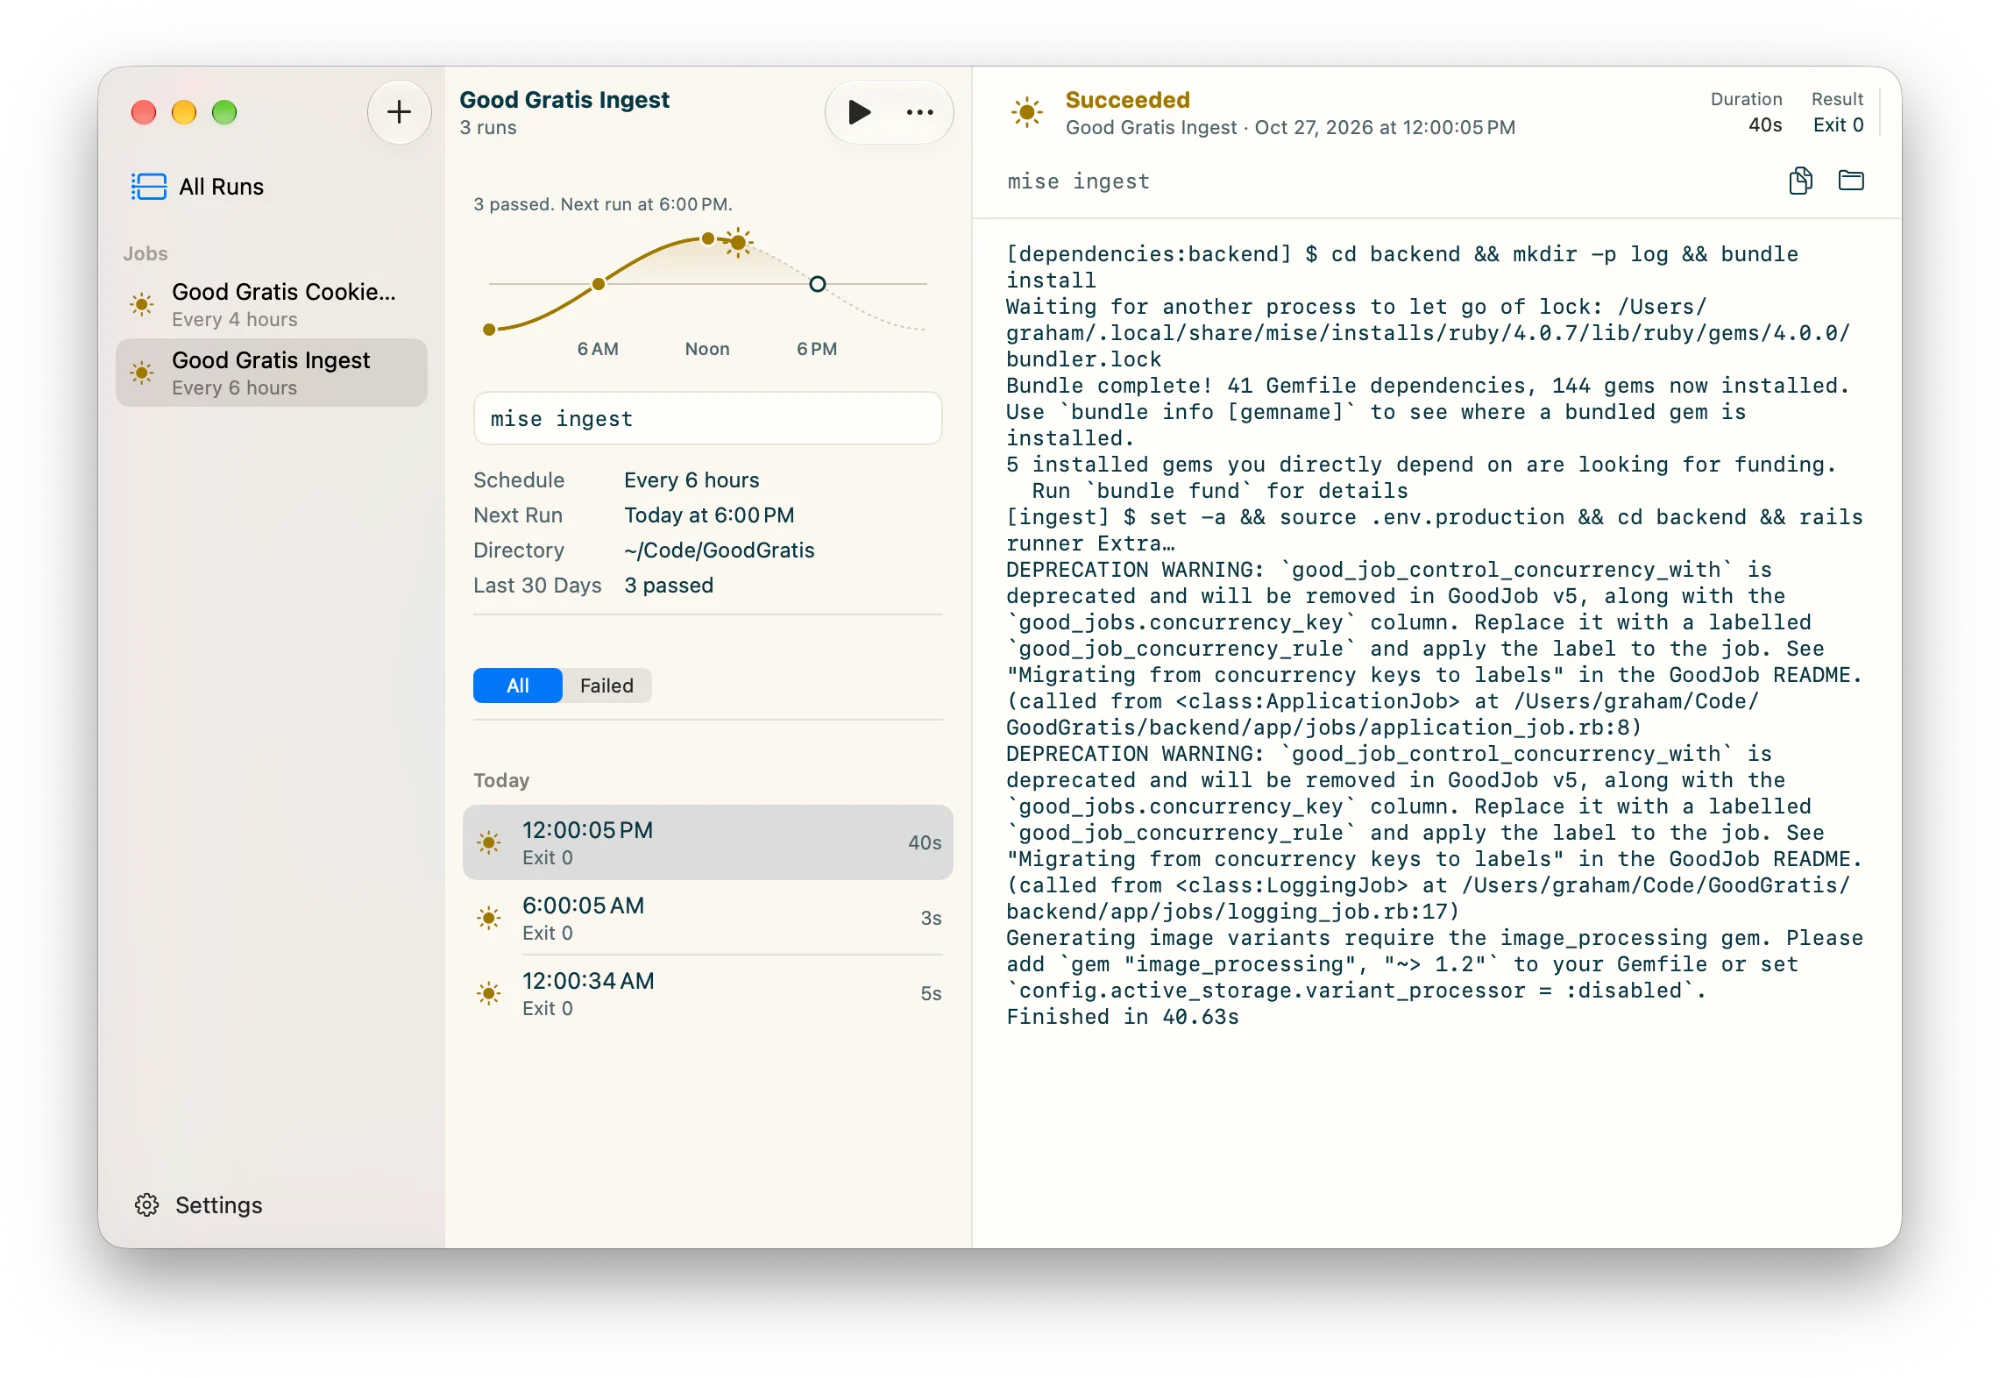Click the ~/Code/GoodGratis directory value

coord(719,550)
